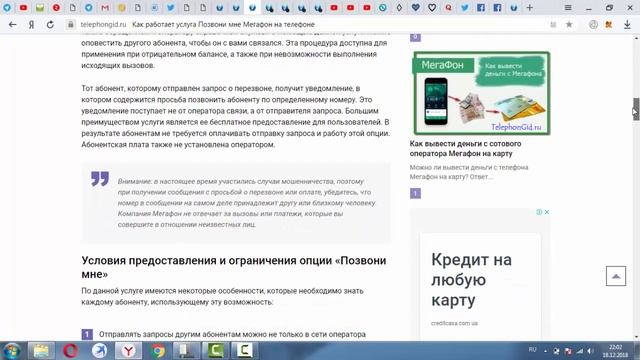Screen dimensions: 640x360
Task: Open the Action Center flag tray icon
Action: tap(568, 351)
